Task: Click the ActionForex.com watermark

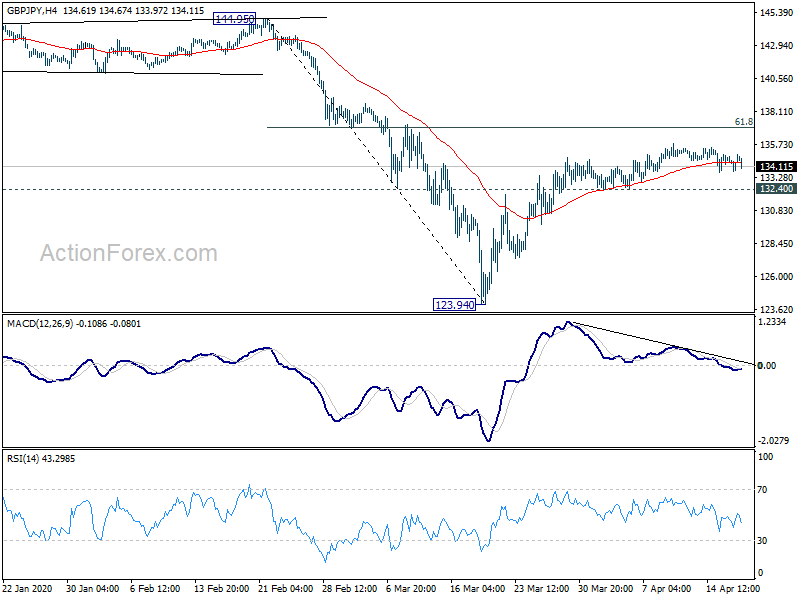Action: tap(129, 253)
